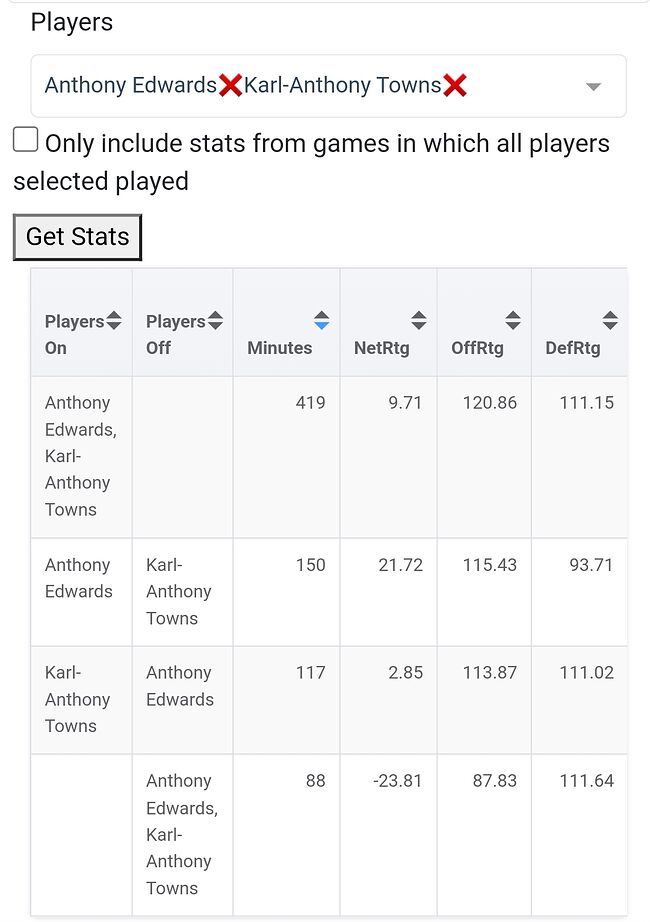Sort by Players Off column icon
This screenshot has width=650, height=922.
coord(215,321)
